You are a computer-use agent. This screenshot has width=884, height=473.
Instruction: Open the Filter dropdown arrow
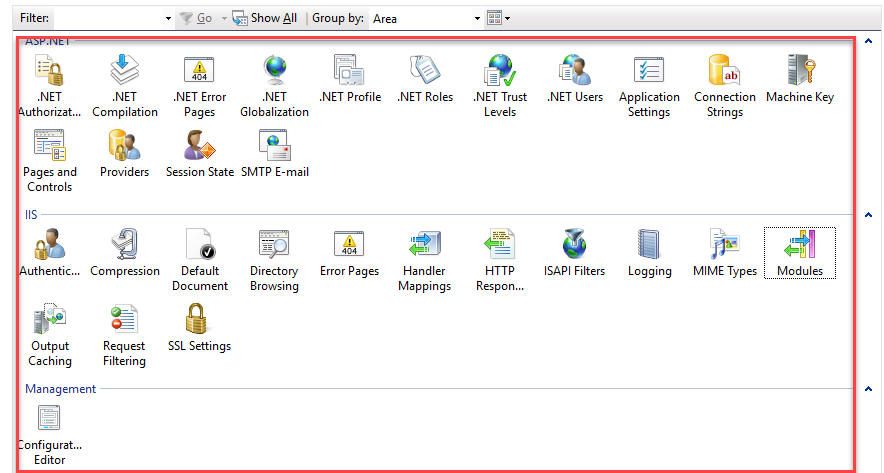[x=168, y=19]
